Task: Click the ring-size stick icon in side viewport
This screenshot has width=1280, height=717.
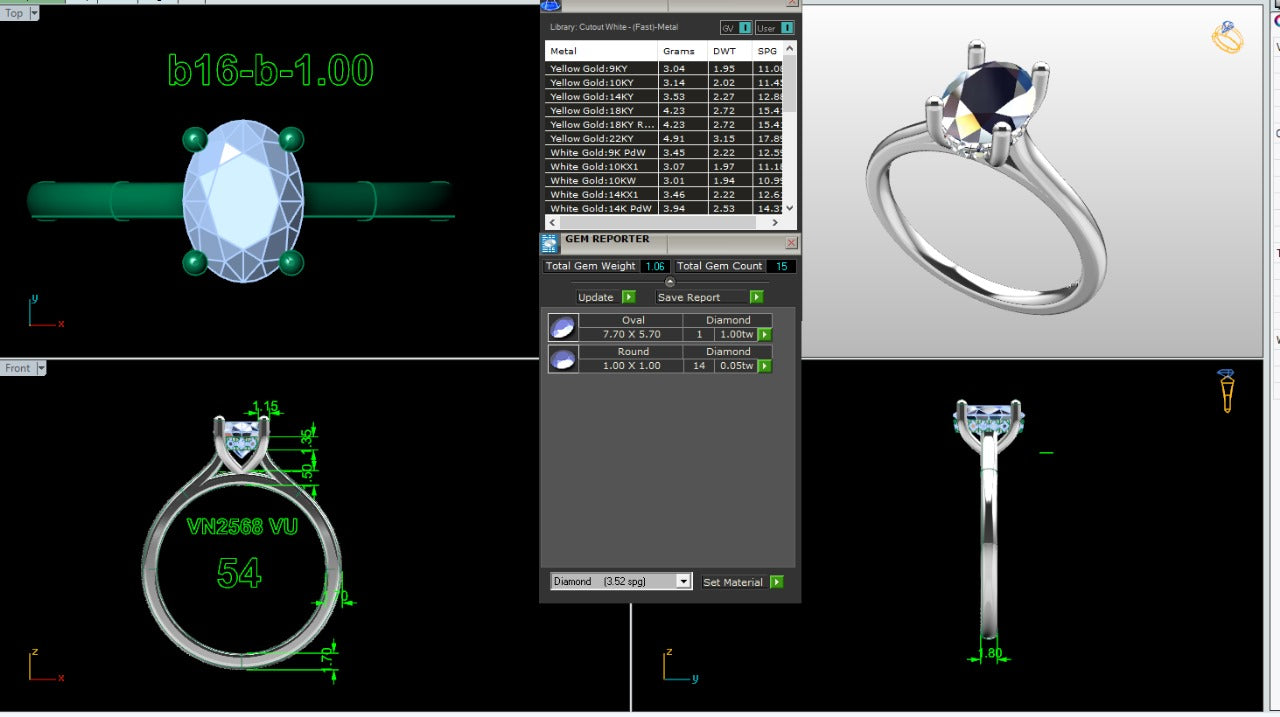Action: click(1227, 390)
